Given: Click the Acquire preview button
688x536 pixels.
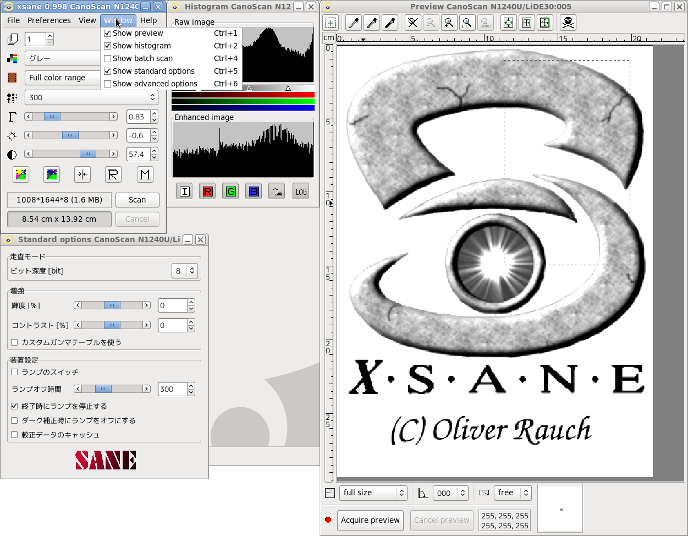Looking at the screenshot, I should [x=370, y=520].
